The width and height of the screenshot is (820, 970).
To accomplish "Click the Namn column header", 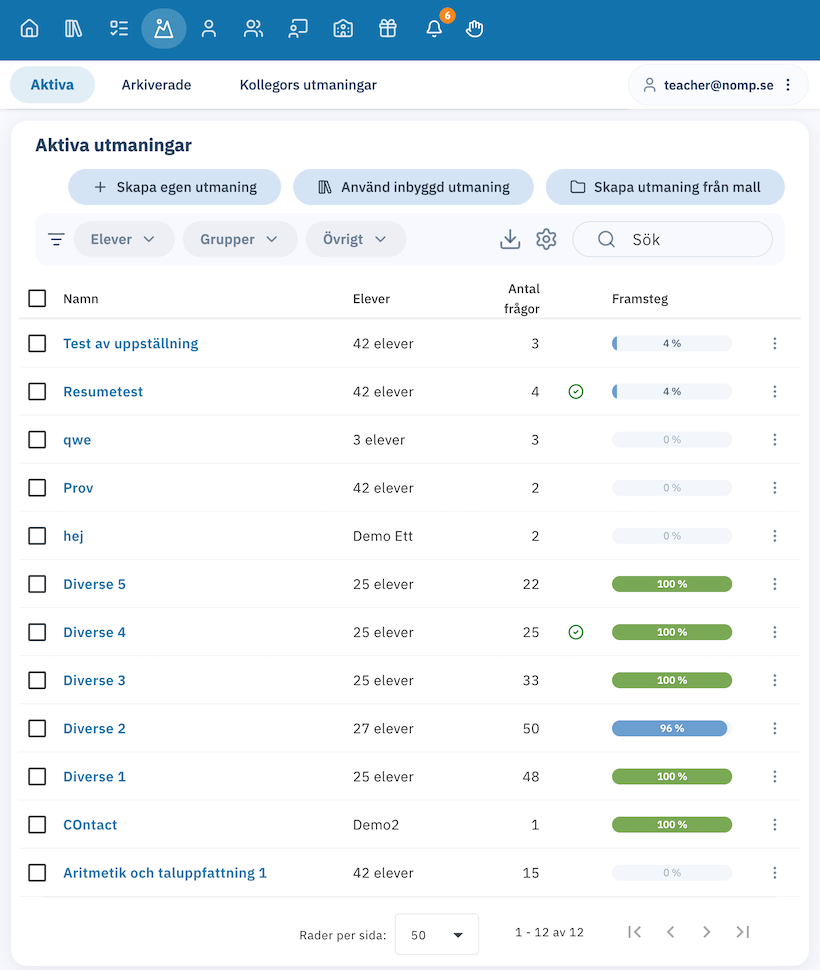I will click(81, 299).
